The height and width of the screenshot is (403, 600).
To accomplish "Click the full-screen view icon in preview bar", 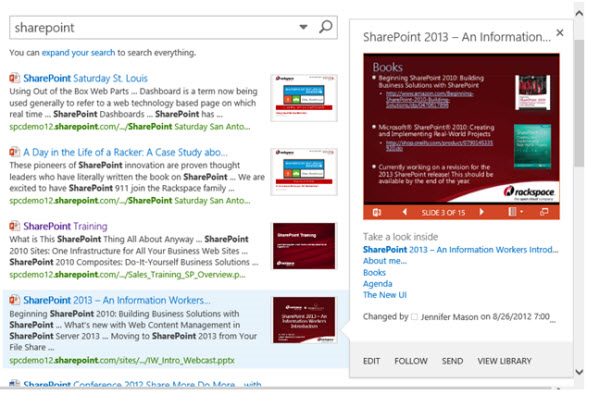I will pyautogui.click(x=544, y=212).
